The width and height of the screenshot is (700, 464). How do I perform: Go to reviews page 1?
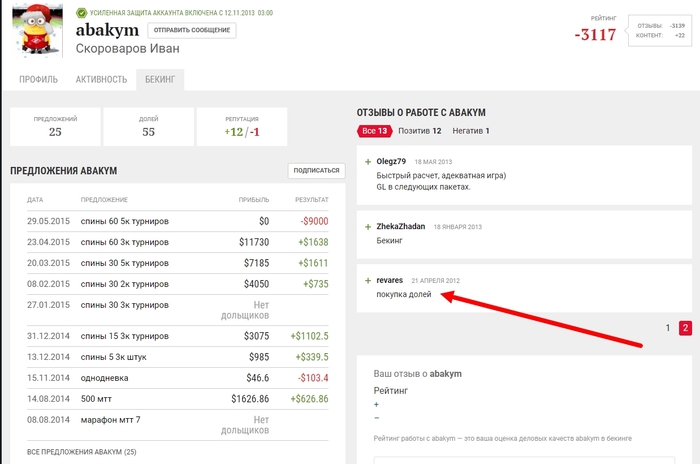point(668,328)
